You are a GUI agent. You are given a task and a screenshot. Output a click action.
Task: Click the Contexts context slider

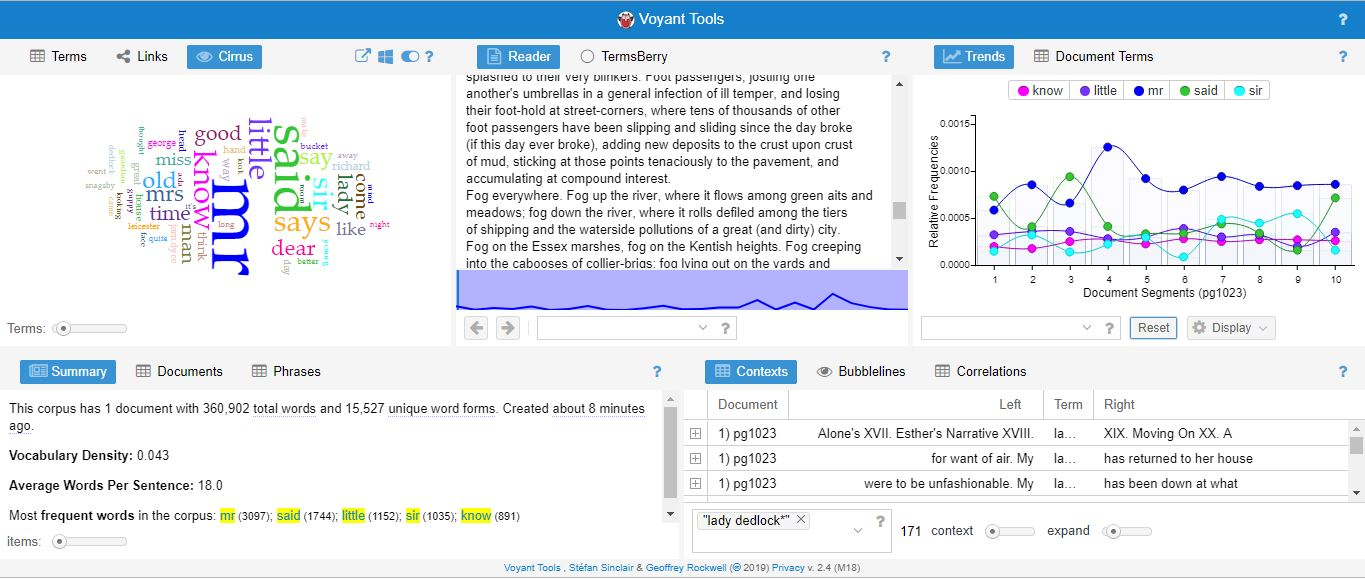coord(1010,531)
